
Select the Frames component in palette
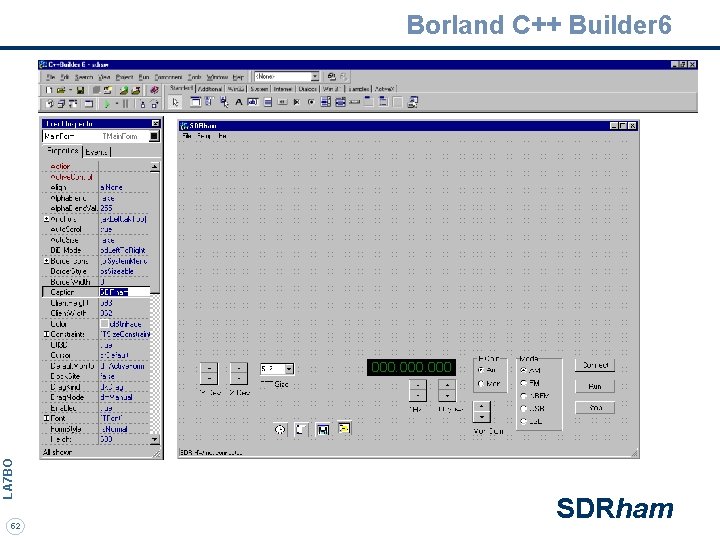pos(196,102)
